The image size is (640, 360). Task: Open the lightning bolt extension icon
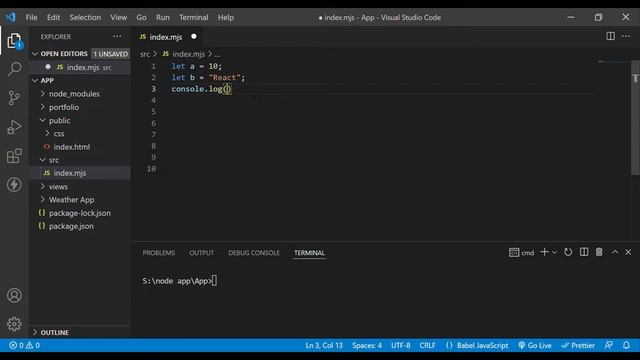click(x=14, y=184)
